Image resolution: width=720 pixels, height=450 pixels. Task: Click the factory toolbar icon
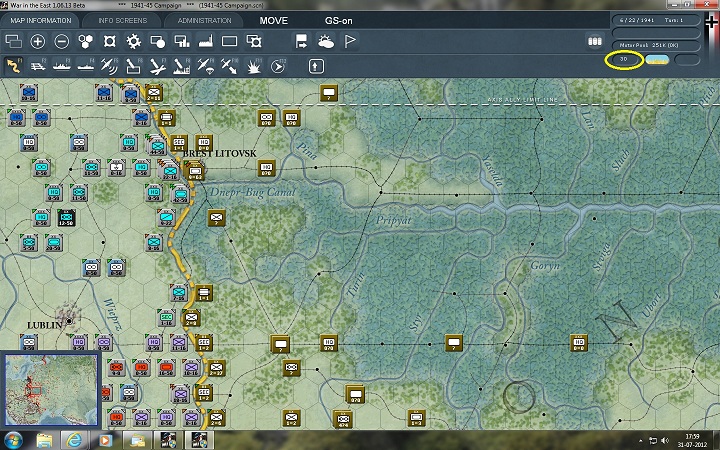click(x=206, y=42)
